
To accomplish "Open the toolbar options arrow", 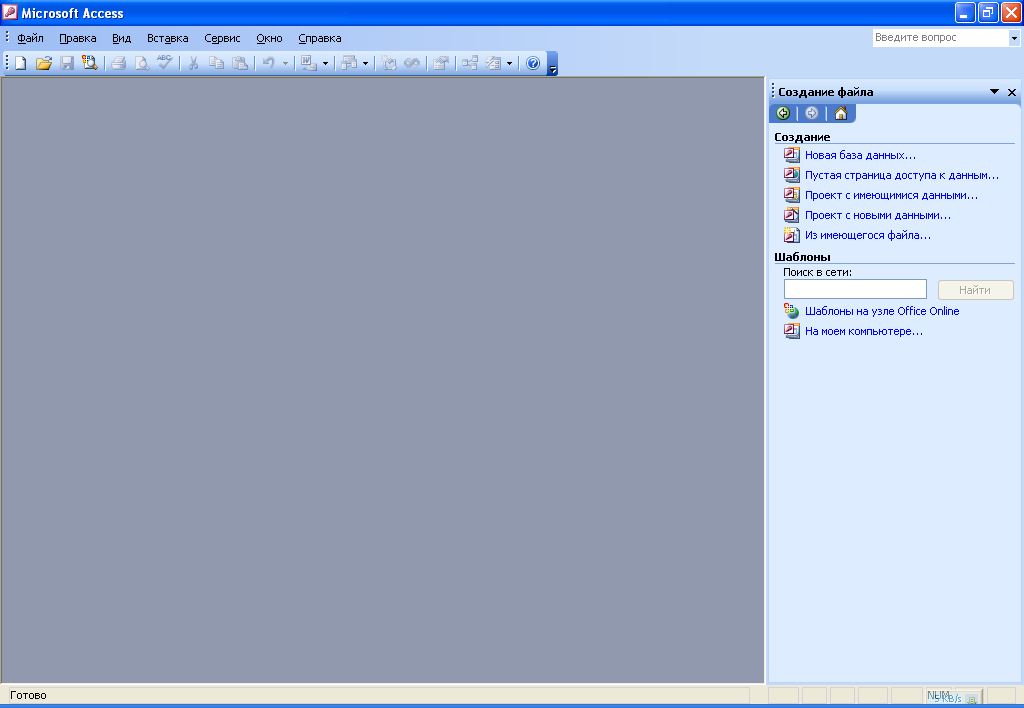I will click(552, 64).
